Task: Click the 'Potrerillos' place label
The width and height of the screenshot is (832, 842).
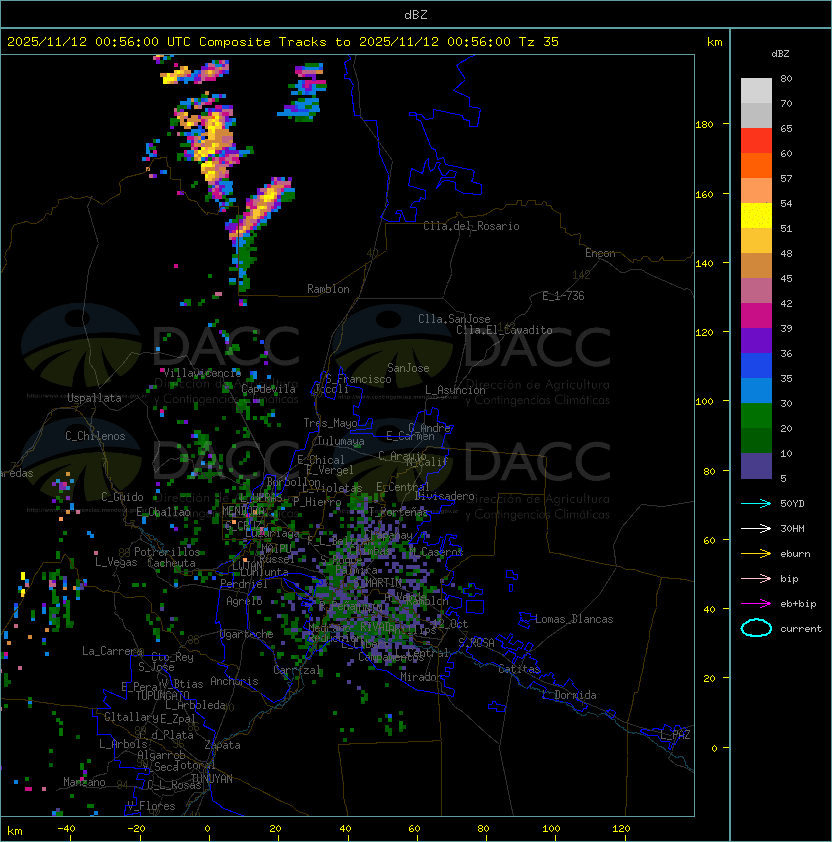Action: 167,552
